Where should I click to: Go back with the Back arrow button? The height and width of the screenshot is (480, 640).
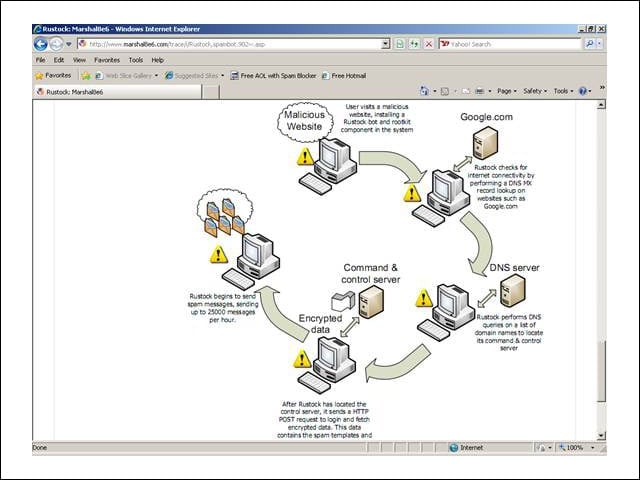tap(40, 44)
